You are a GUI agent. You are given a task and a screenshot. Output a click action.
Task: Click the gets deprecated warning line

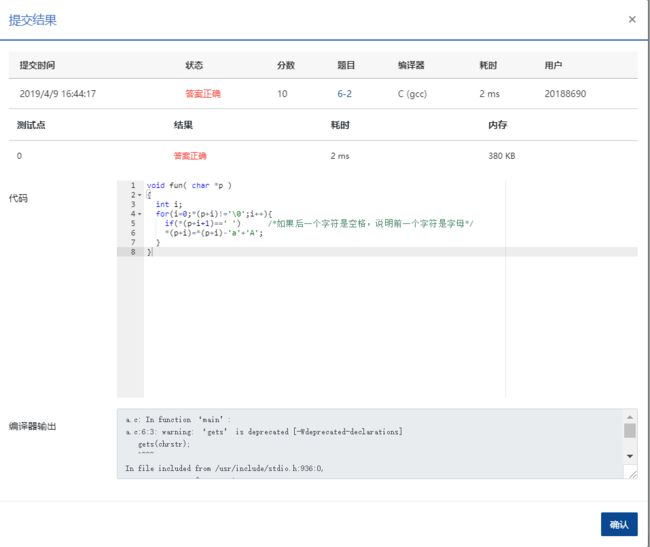pos(264,432)
